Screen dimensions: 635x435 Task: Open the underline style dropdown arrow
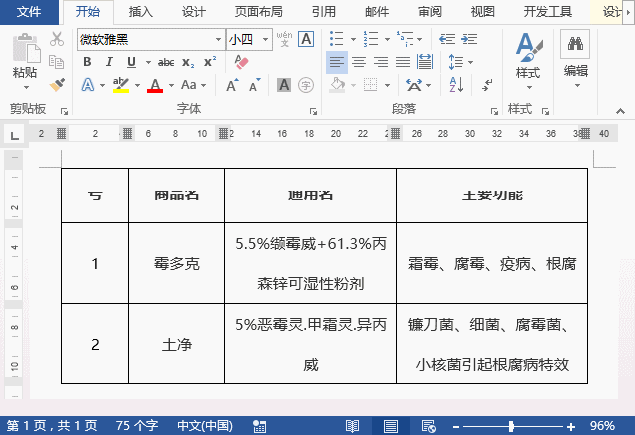click(148, 62)
